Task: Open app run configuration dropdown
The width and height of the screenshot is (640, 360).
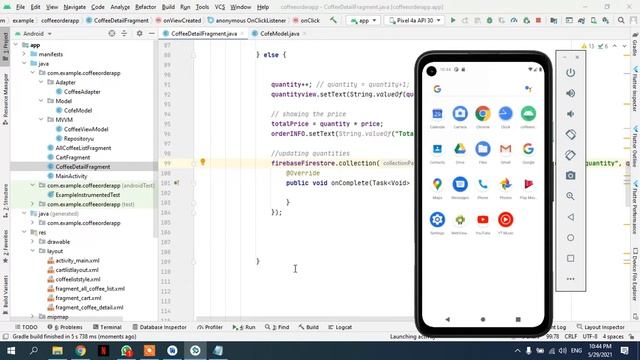Action: point(363,20)
